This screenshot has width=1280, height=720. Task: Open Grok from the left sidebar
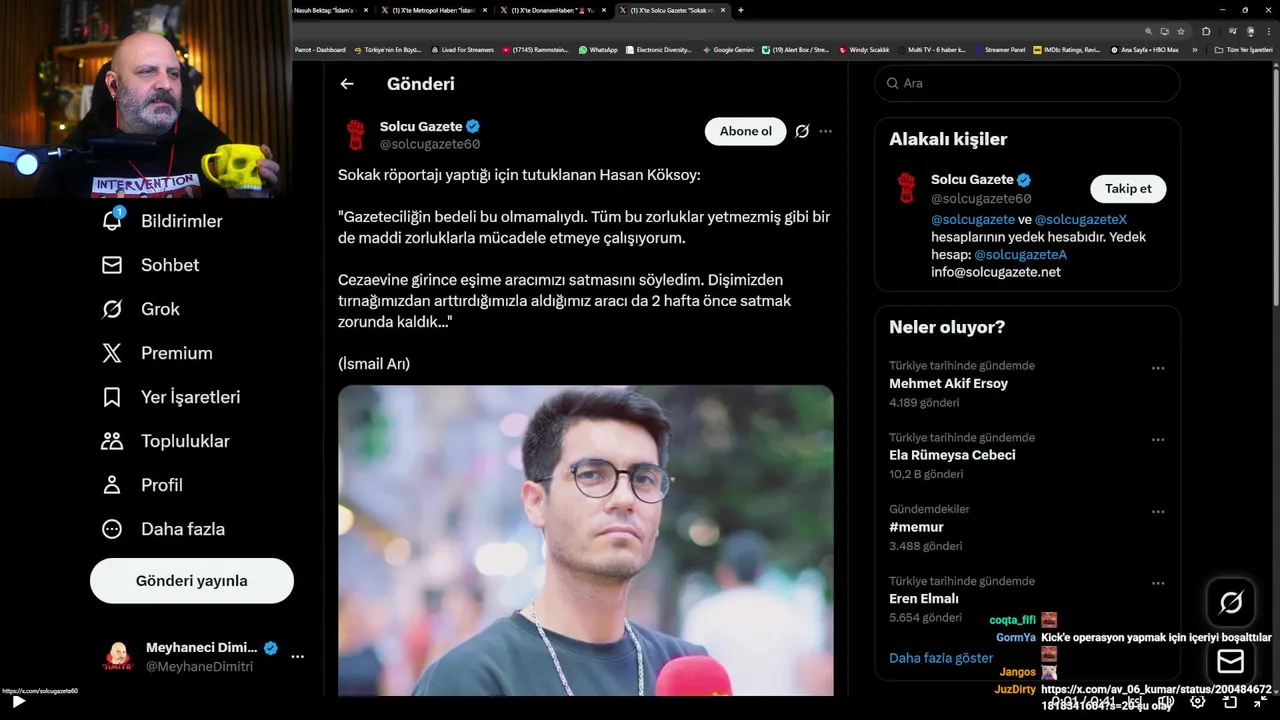(140, 309)
